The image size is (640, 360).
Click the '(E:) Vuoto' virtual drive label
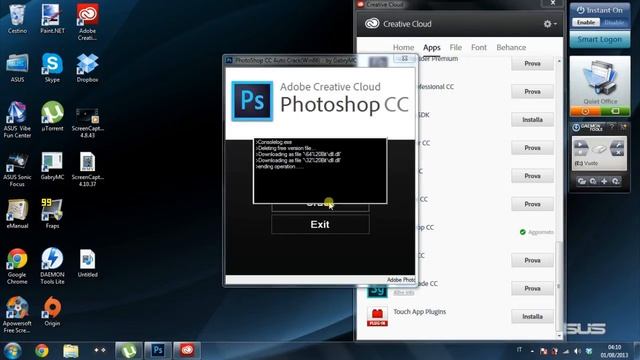click(586, 163)
